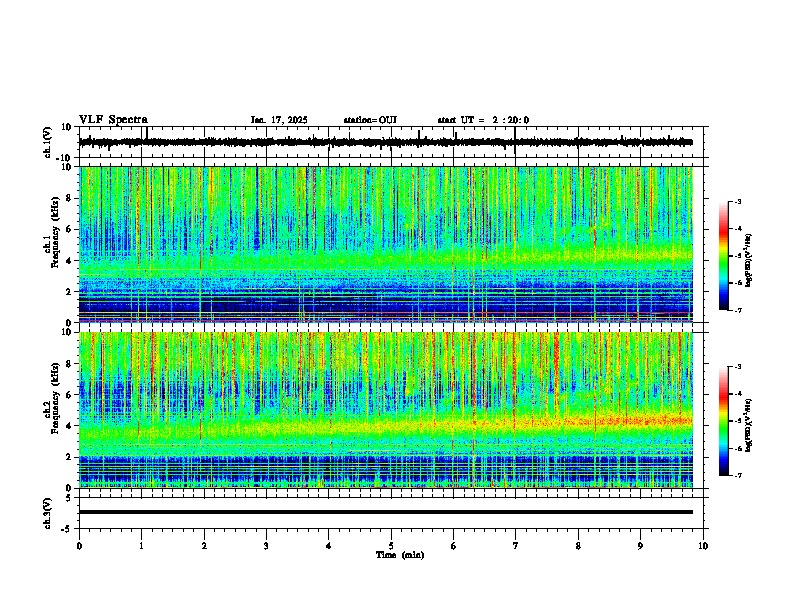Click time axis tick label 6
Viewport: 792px width, 612px height.
454,546
